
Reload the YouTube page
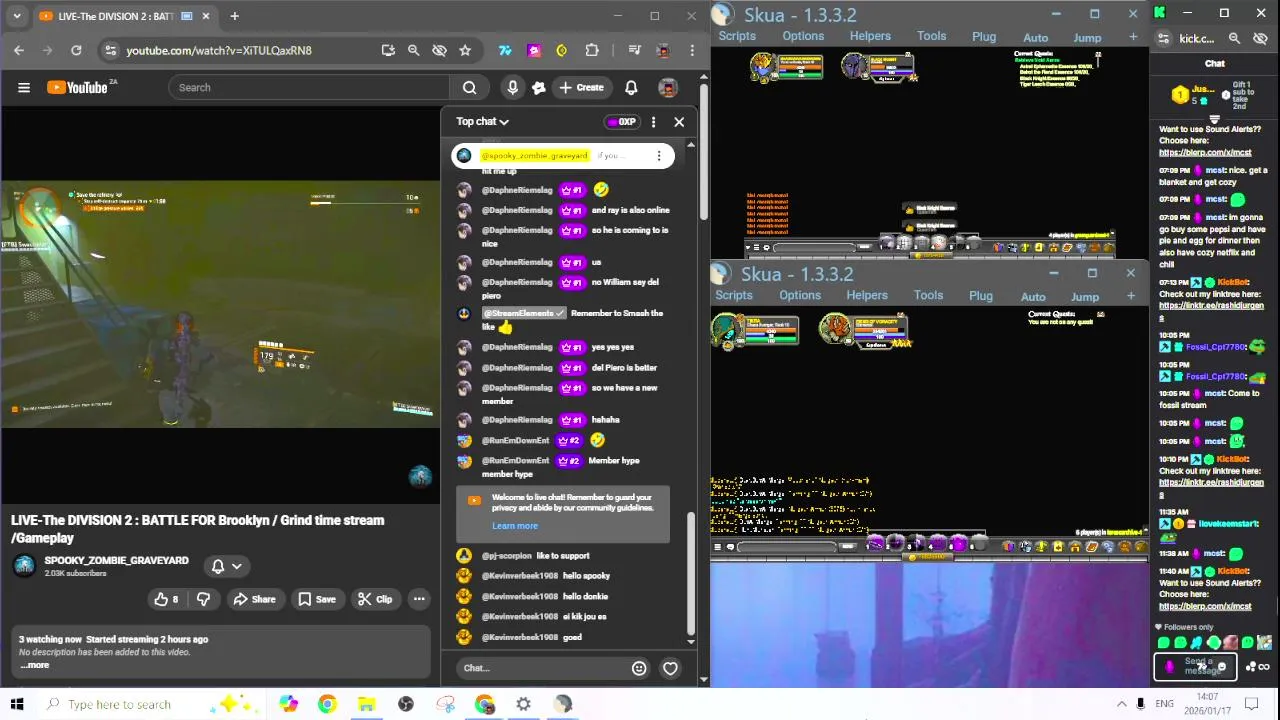click(76, 50)
